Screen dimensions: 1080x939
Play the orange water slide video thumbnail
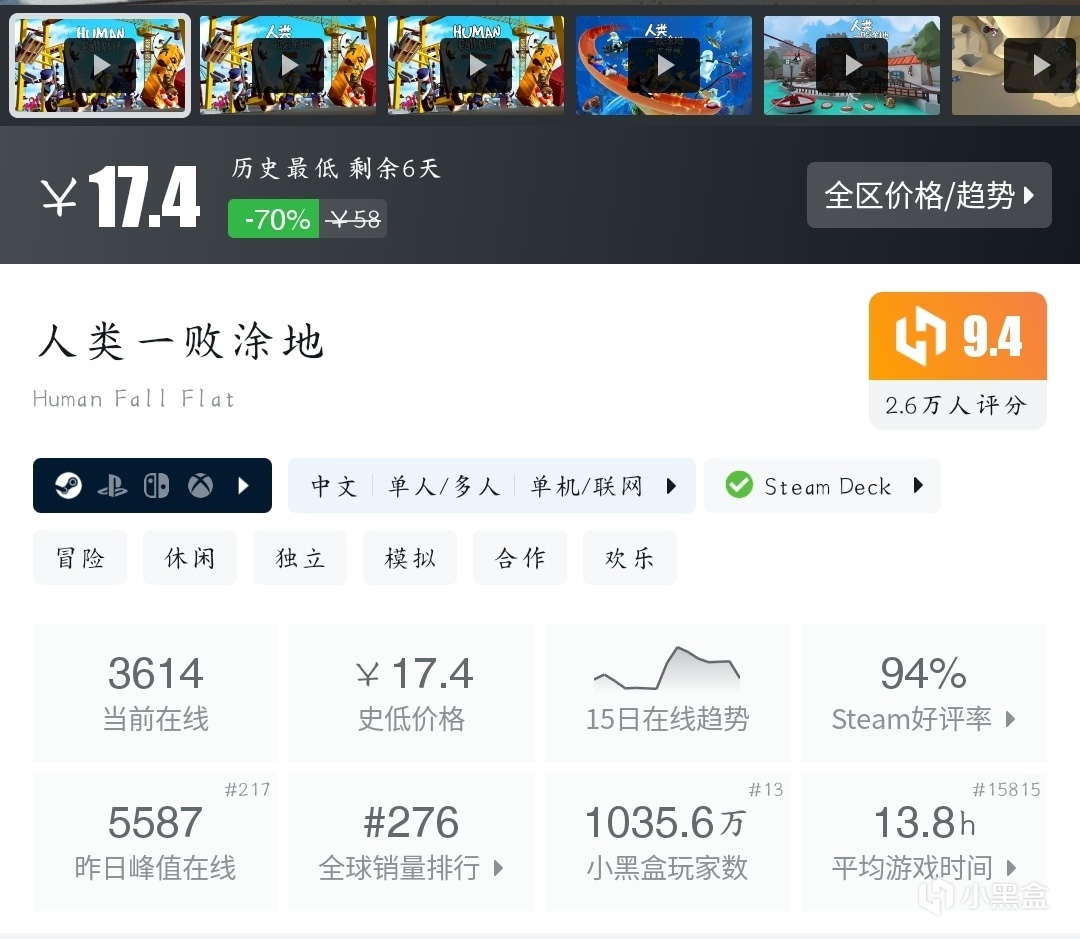(664, 65)
